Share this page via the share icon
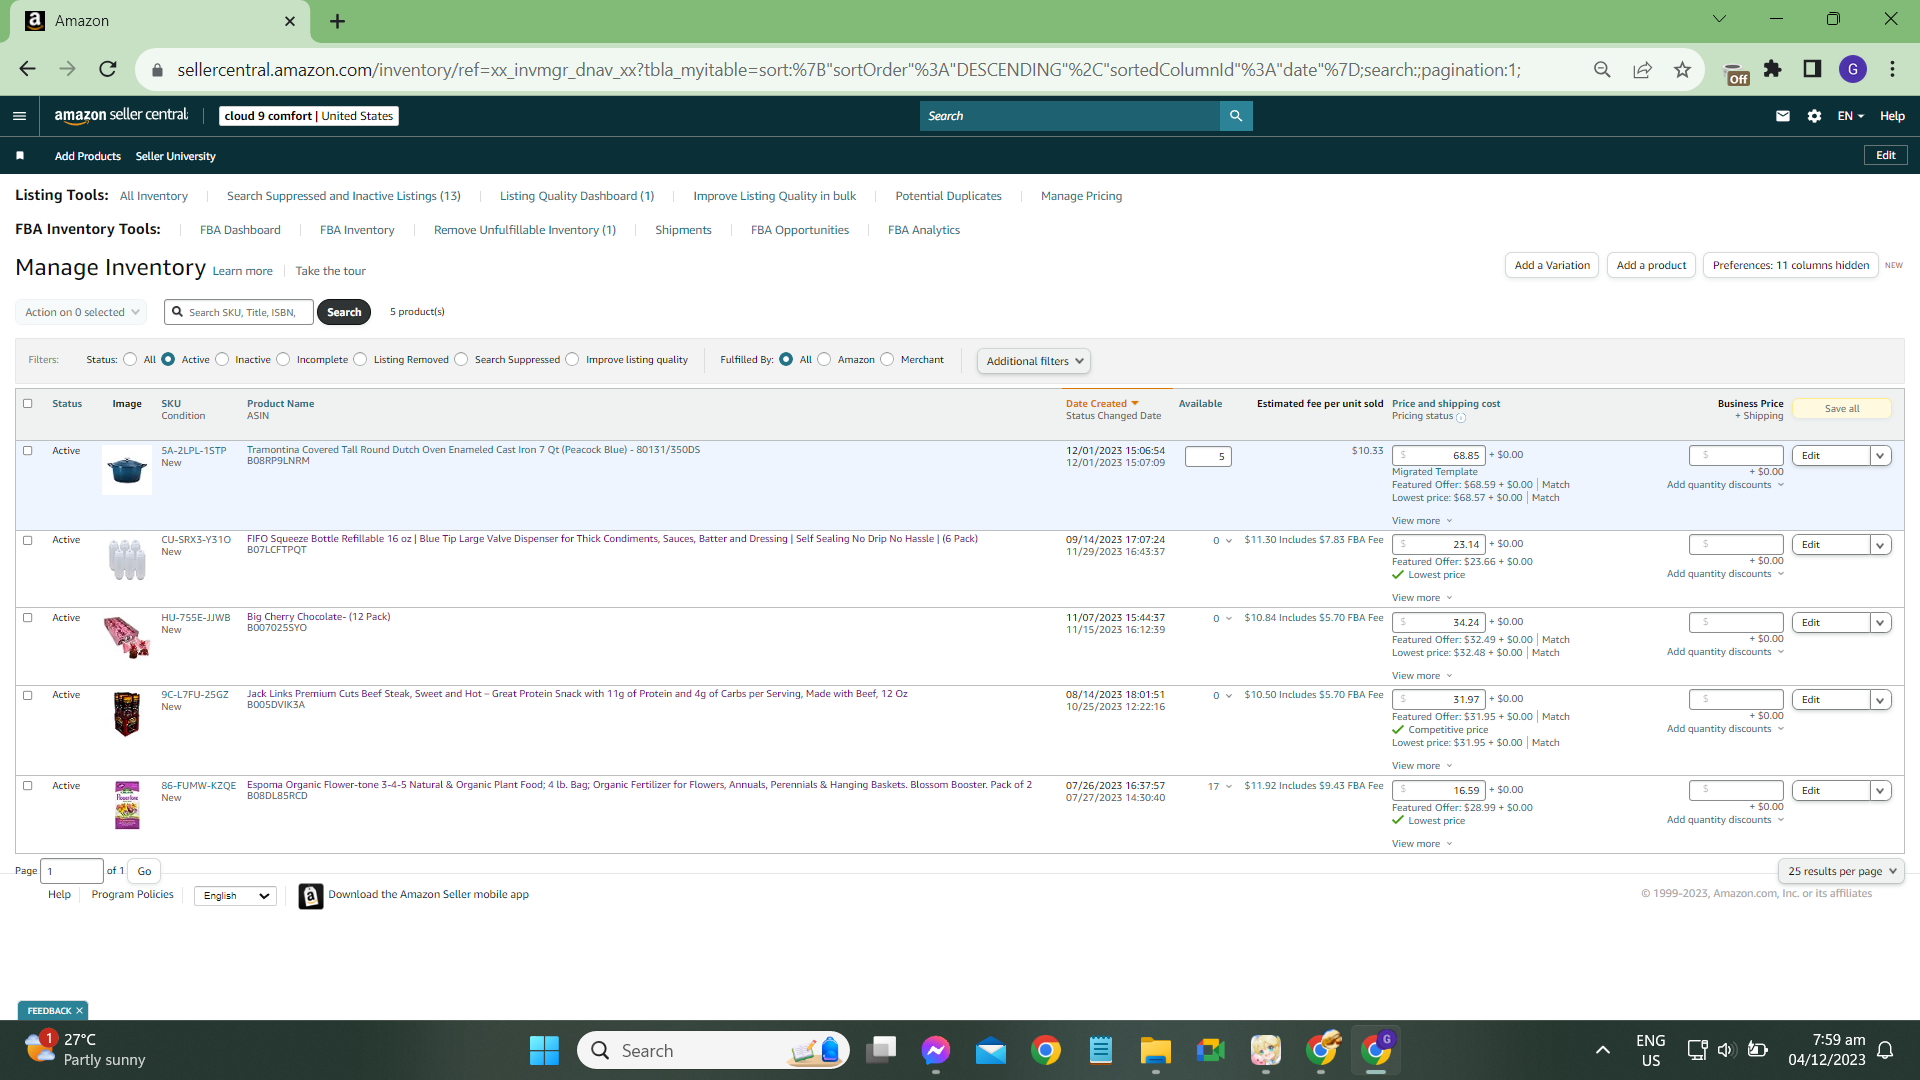 [1642, 69]
